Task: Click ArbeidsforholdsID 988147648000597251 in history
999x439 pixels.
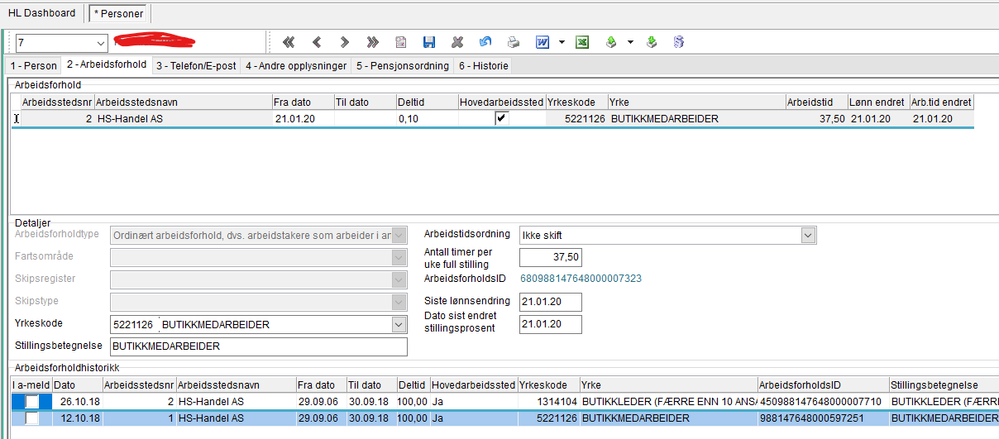Action: coord(823,419)
